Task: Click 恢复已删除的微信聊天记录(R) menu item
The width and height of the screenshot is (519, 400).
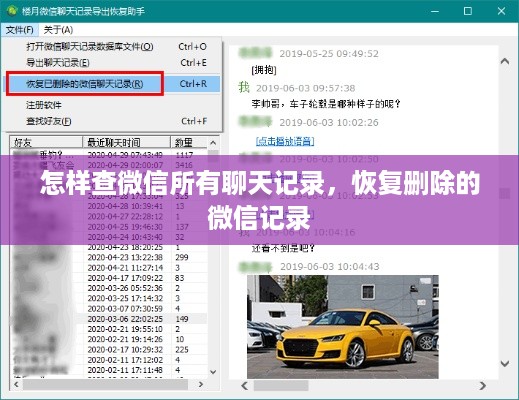Action: [113, 84]
